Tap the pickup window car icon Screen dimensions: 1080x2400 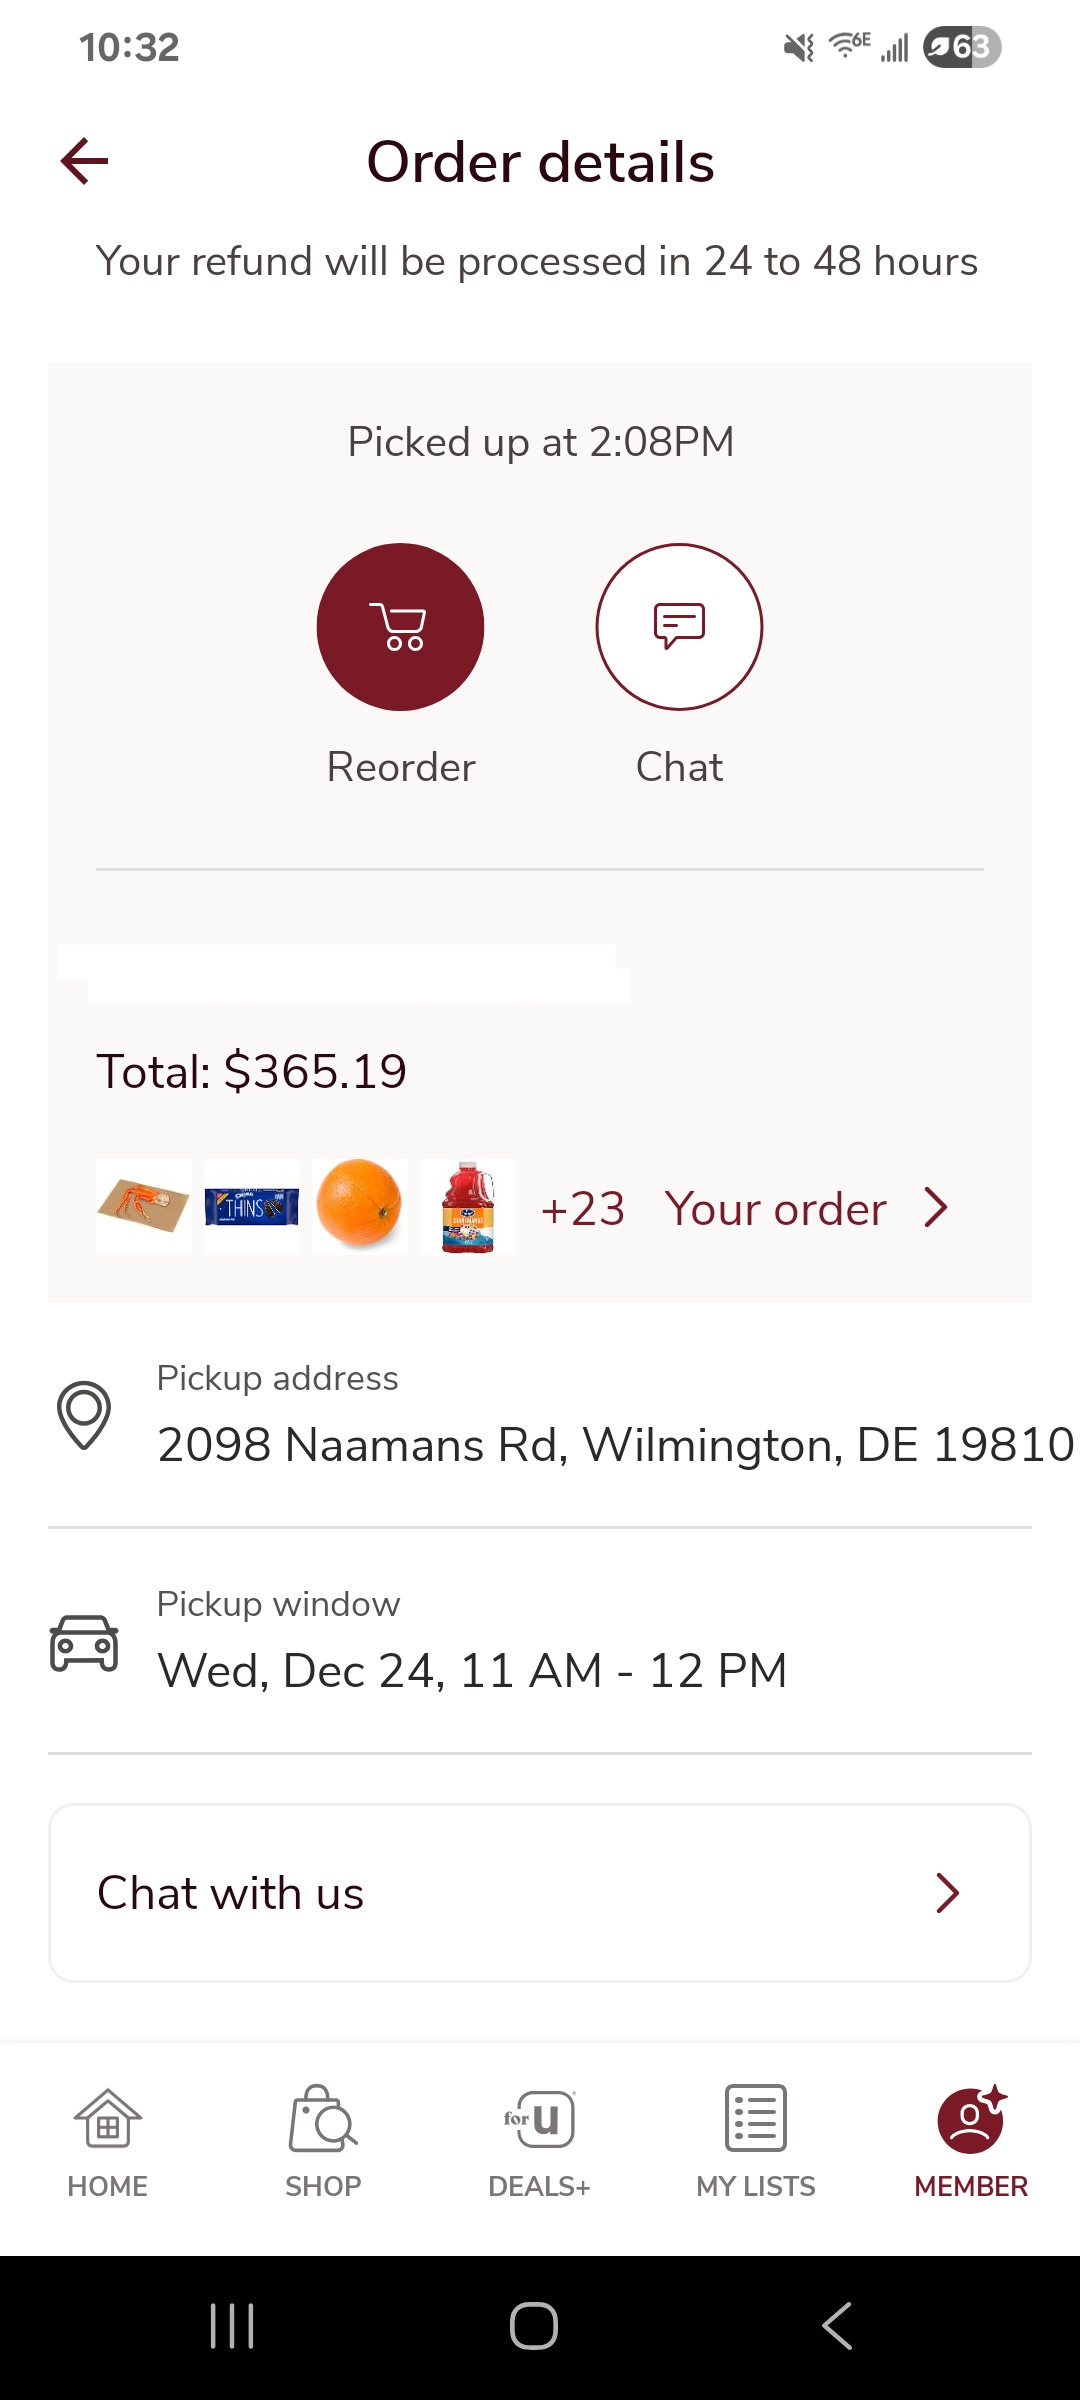(x=84, y=1643)
